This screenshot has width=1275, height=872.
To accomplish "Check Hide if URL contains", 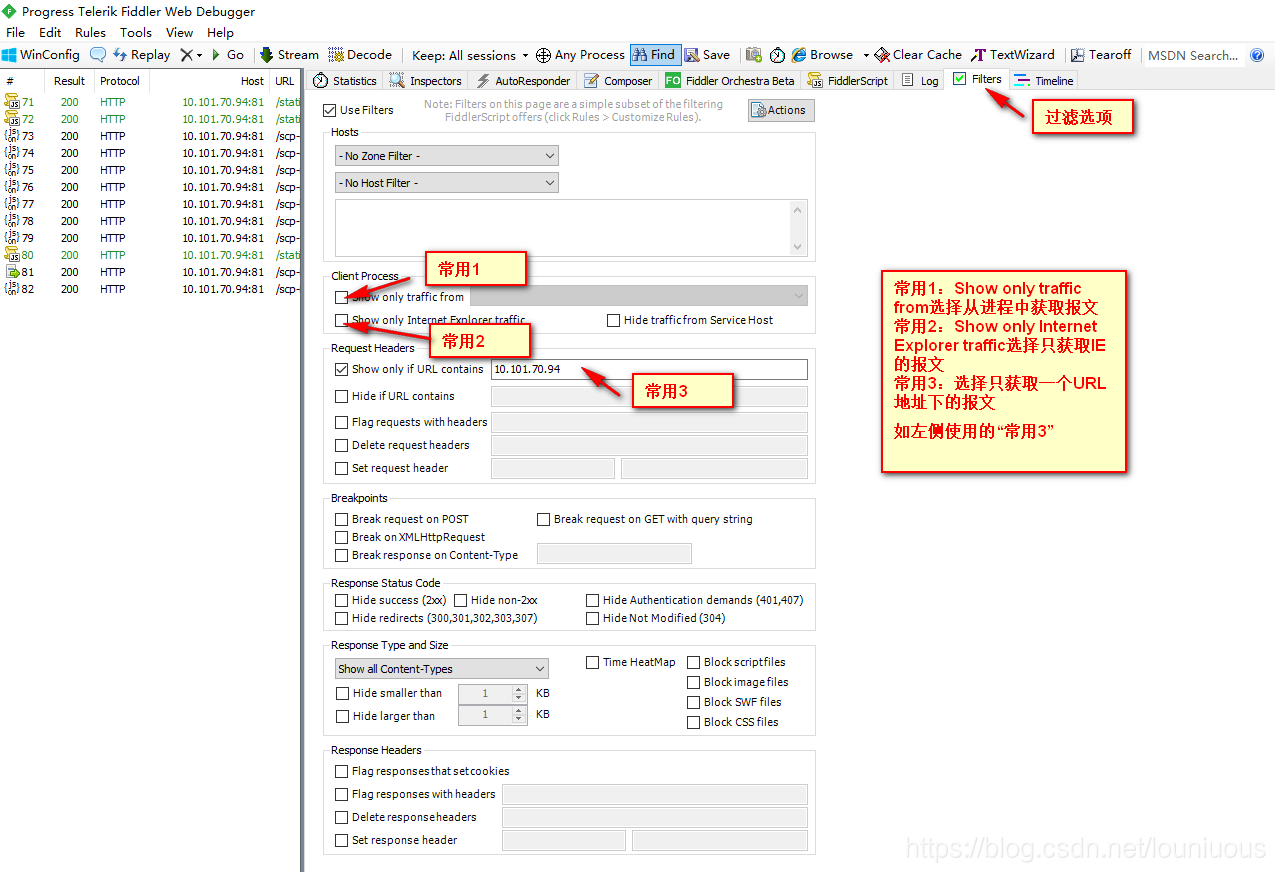I will click(342, 396).
